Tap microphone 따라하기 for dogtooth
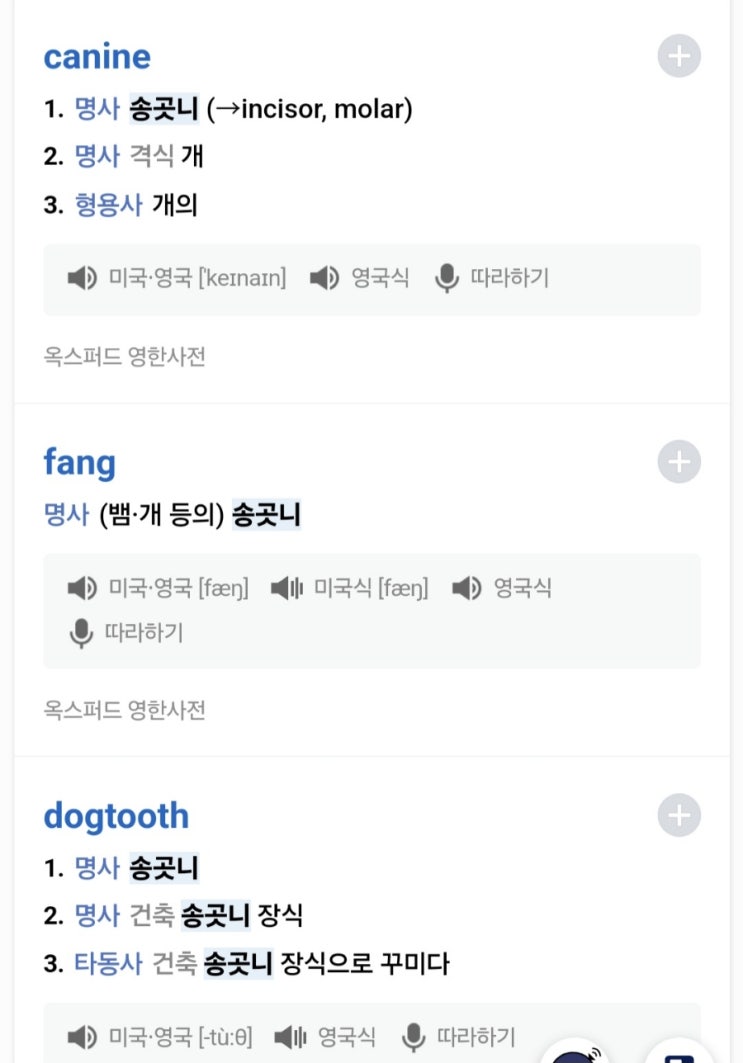The image size is (743, 1063). point(414,1036)
